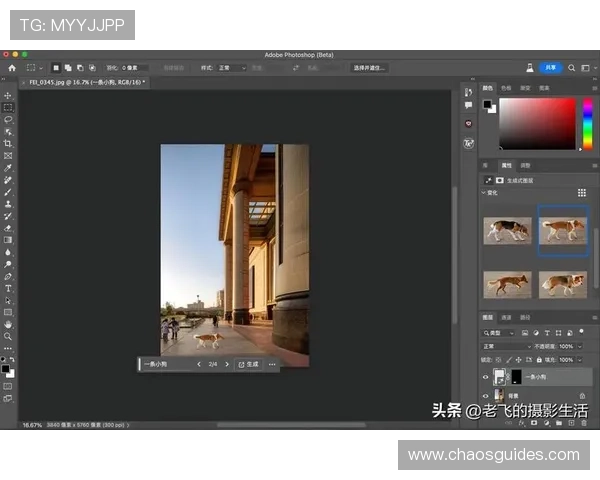Select the Type tool
This screenshot has width=600, height=480.
[x=8, y=288]
